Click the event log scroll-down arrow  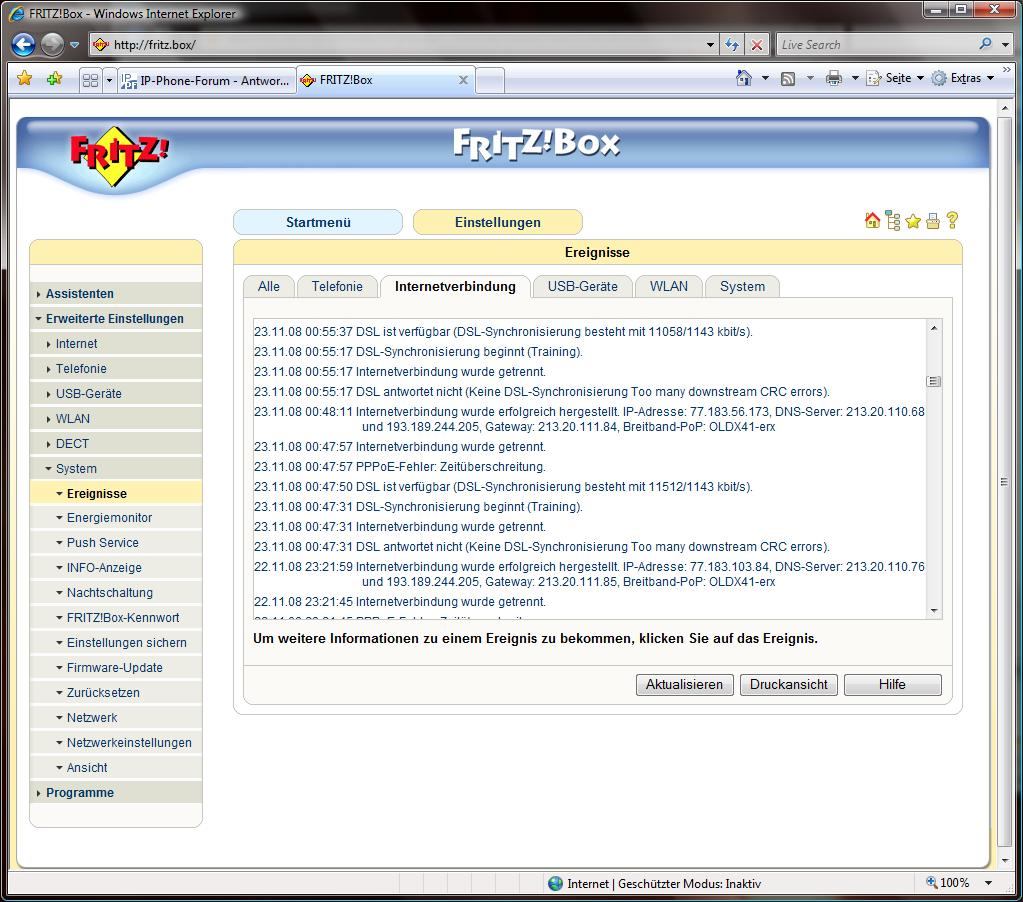(934, 611)
